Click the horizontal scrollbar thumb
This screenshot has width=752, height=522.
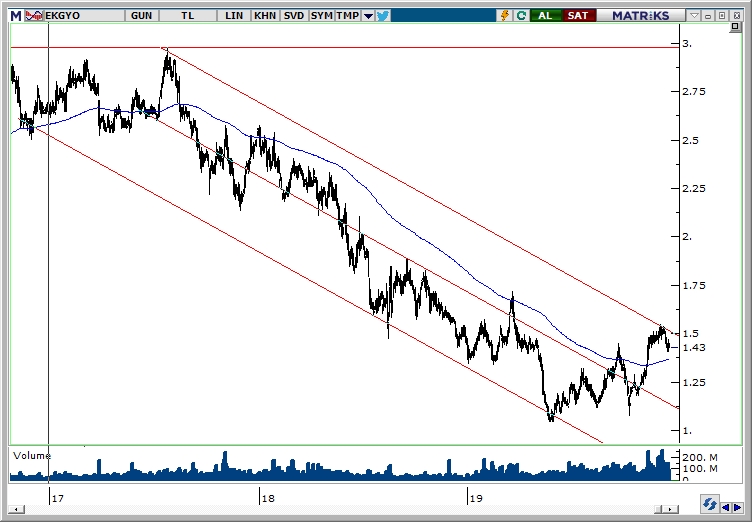(660, 509)
